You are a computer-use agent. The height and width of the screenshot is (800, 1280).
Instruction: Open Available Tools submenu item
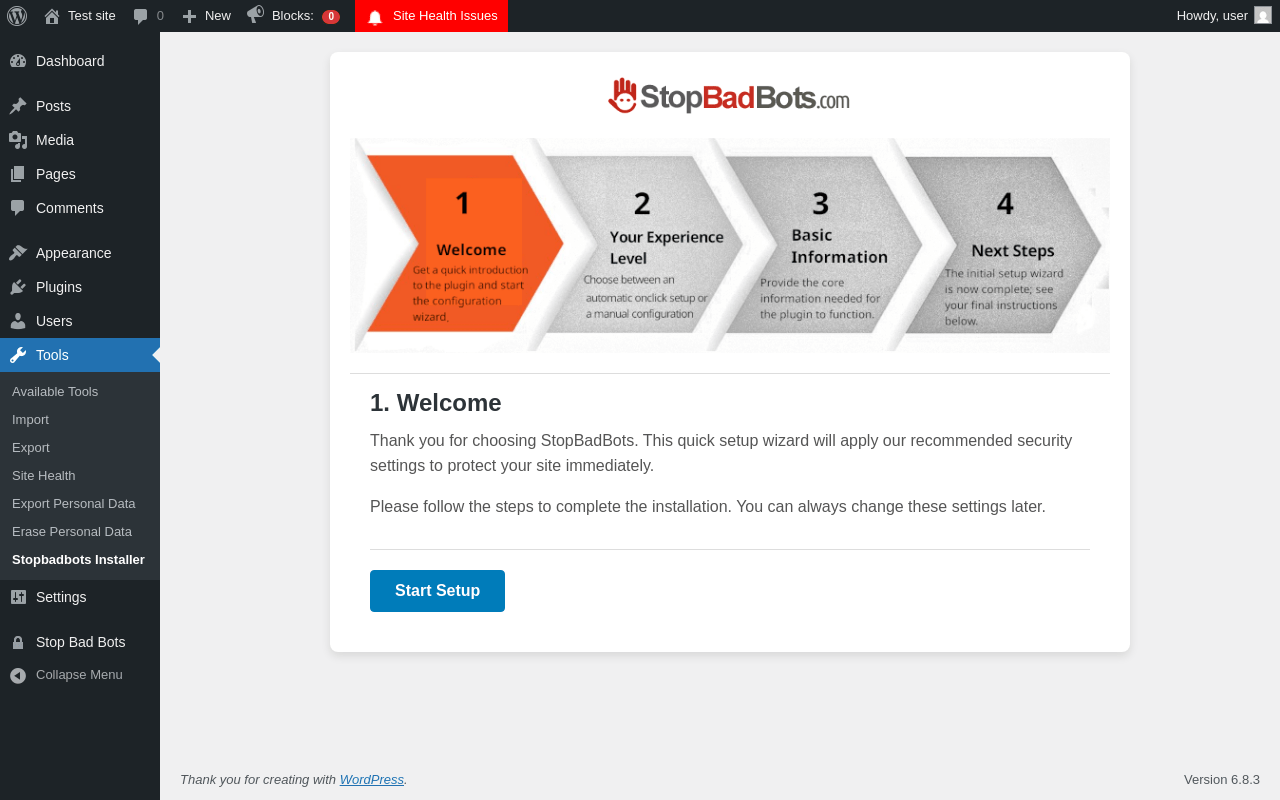pos(55,391)
